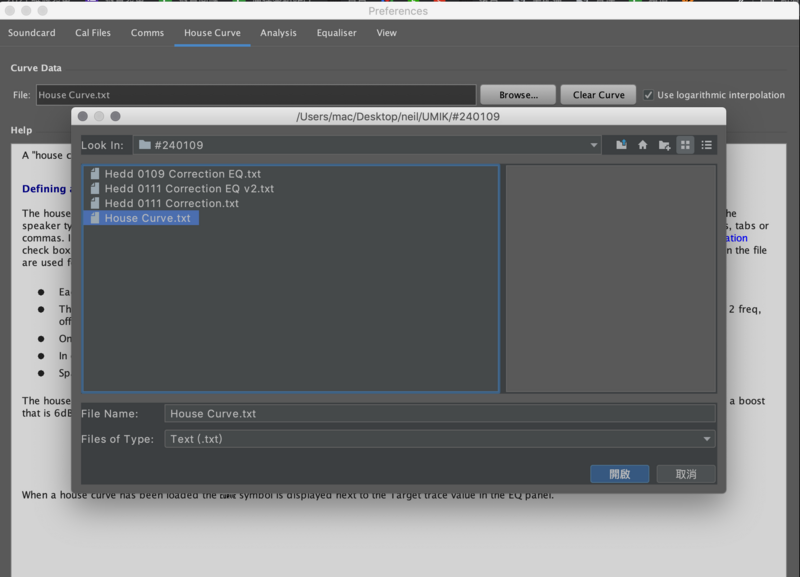Image resolution: width=800 pixels, height=577 pixels.
Task: Select Hedd 0111 Correction EQ v2.txt file
Action: tap(189, 189)
